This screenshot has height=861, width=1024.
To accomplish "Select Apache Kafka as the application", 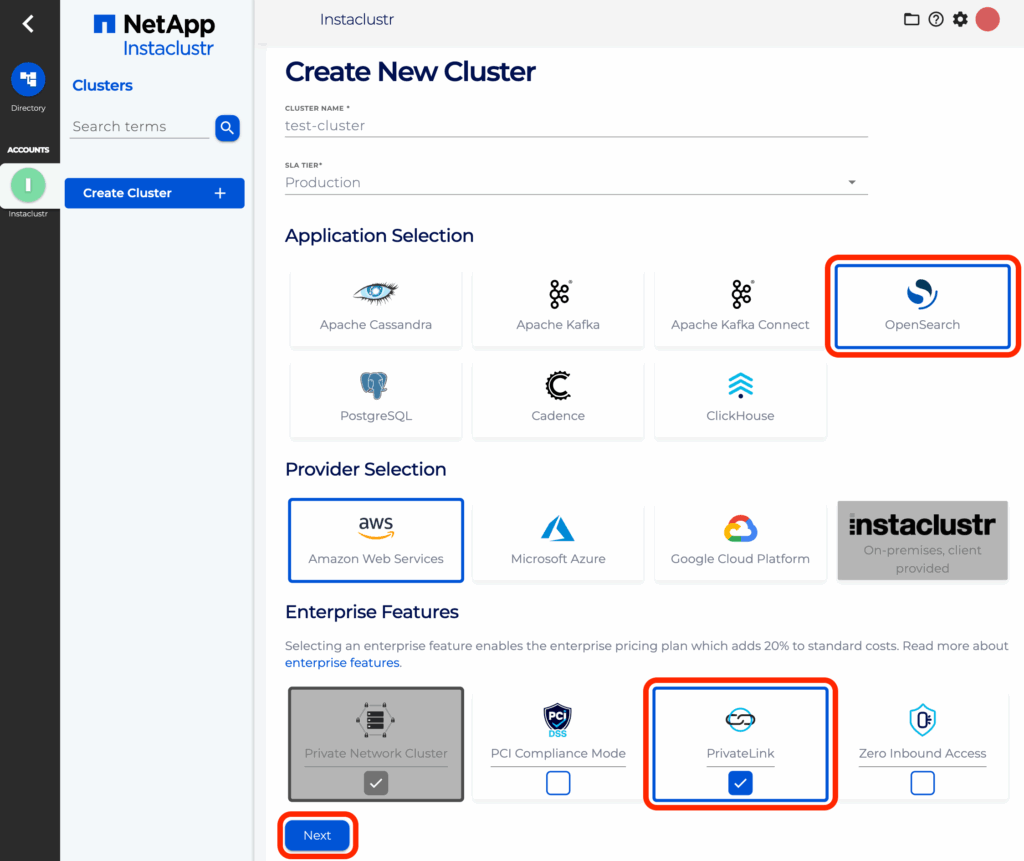I will [x=557, y=306].
